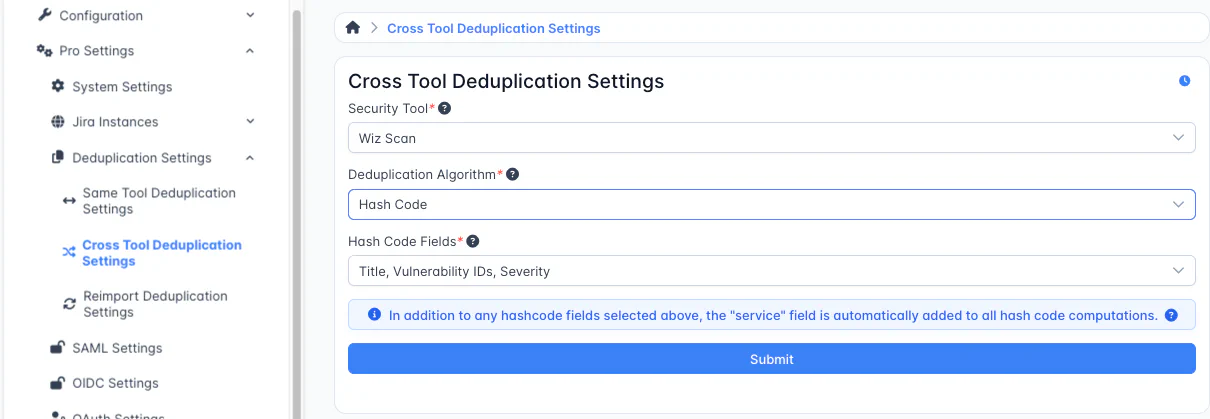
Task: Click Cross Tool Deduplication Settings breadcrumb link
Action: click(x=493, y=28)
